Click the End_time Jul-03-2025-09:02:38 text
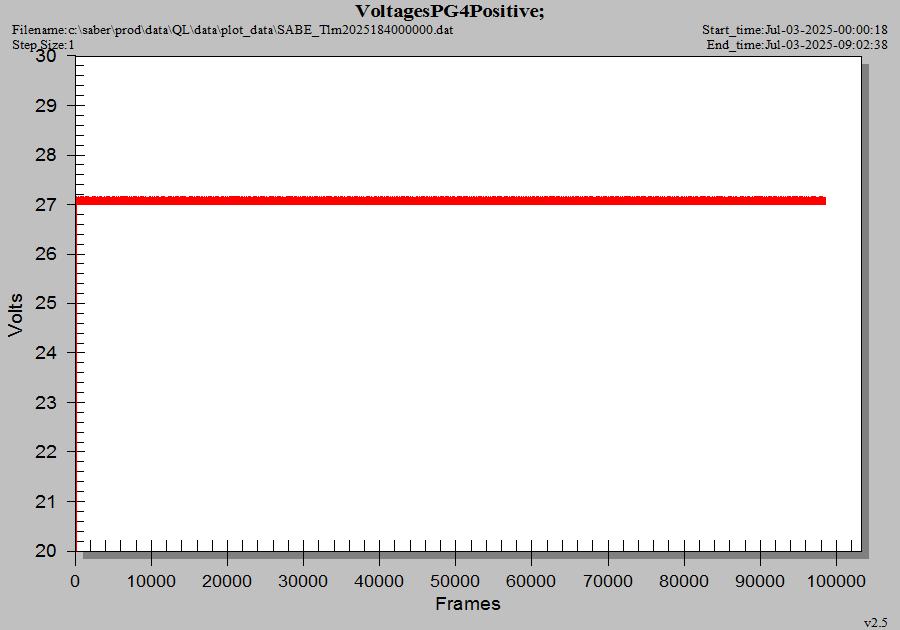900x630 pixels. pyautogui.click(x=797, y=45)
